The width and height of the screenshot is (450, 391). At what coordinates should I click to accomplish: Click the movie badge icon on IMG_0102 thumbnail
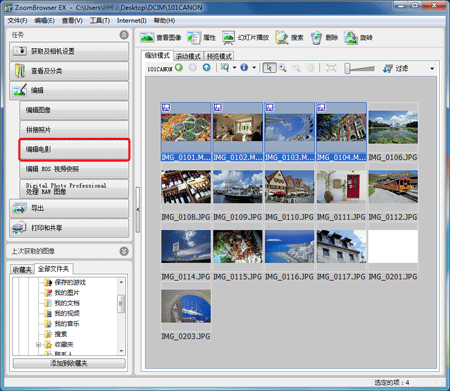tap(218, 107)
